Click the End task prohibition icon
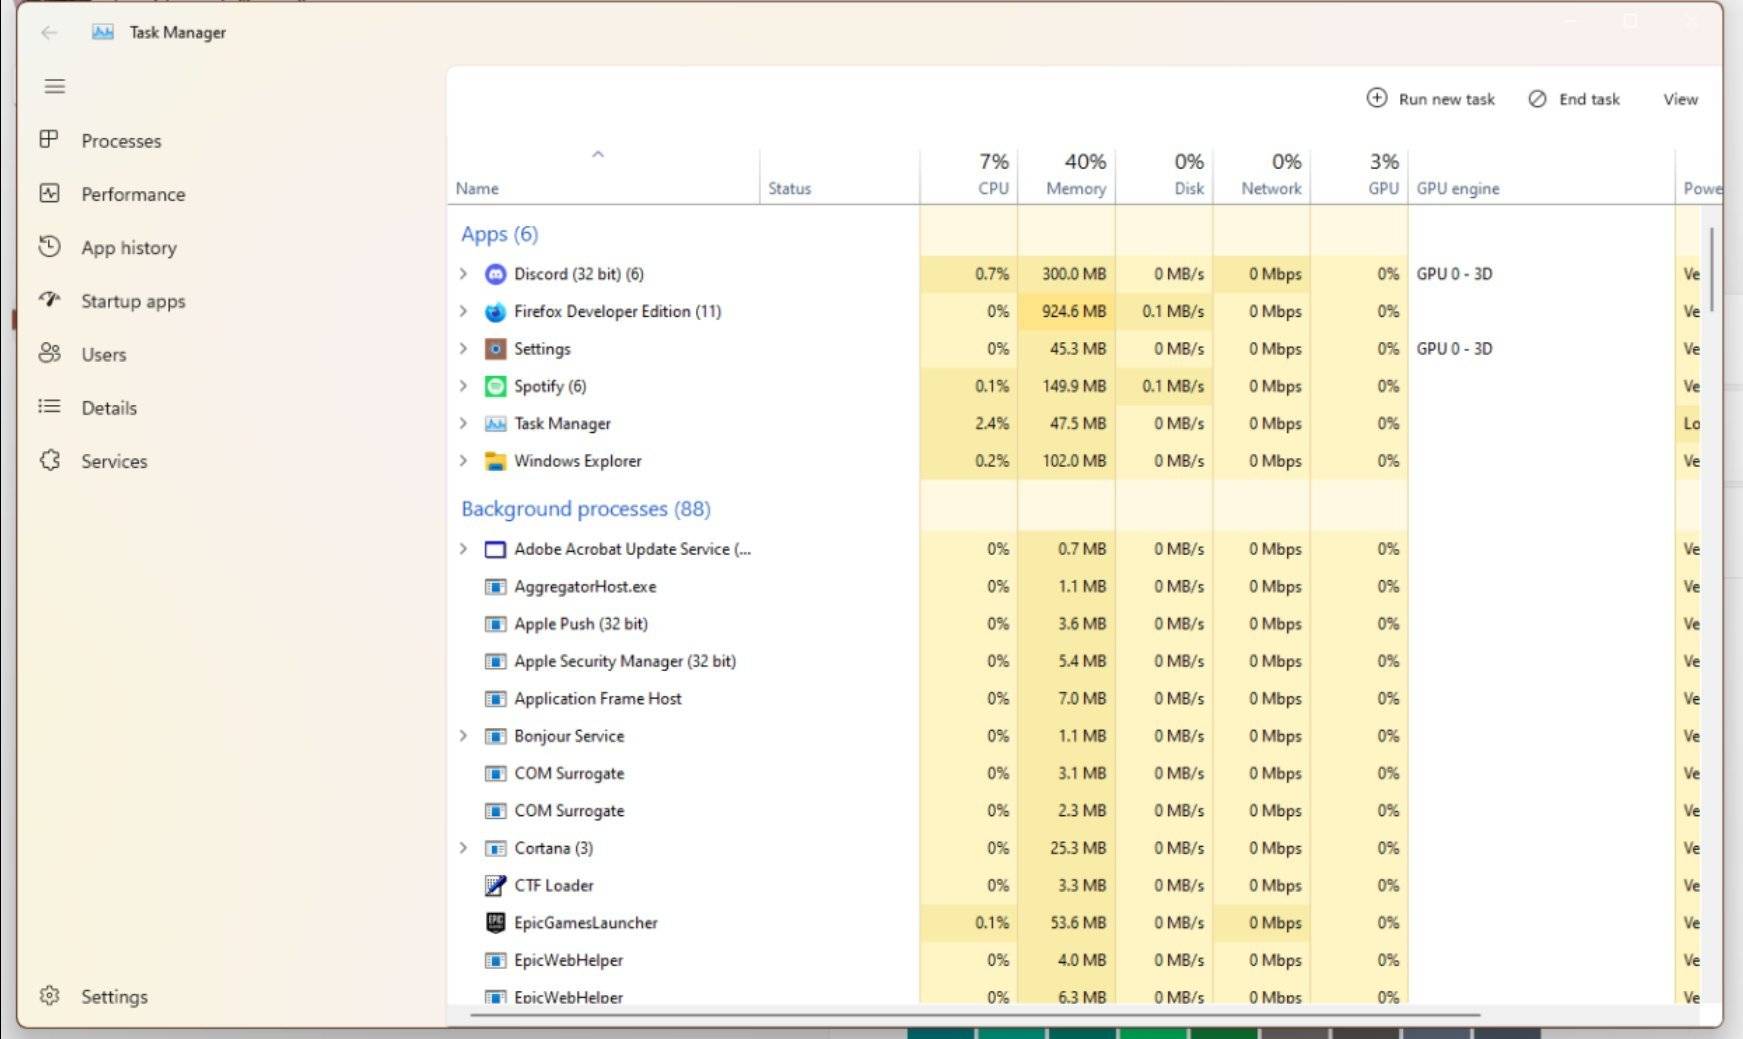Image resolution: width=1743 pixels, height=1039 pixels. [x=1538, y=99]
